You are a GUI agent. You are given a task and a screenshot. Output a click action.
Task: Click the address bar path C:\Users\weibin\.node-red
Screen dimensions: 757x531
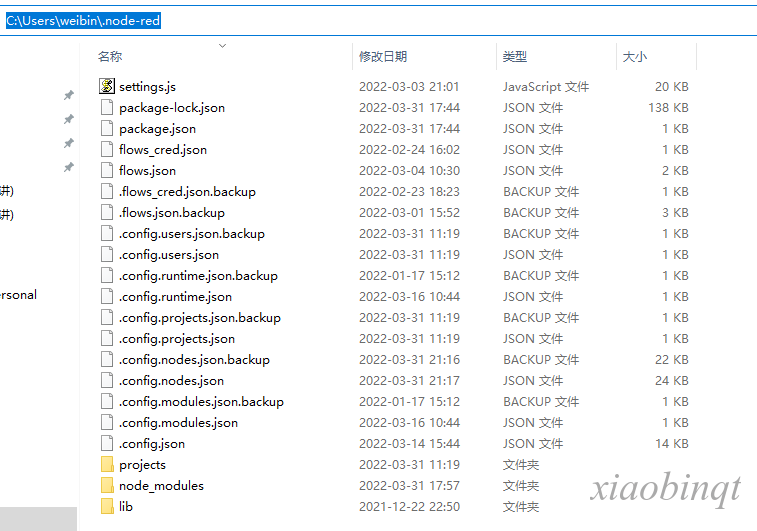click(83, 21)
